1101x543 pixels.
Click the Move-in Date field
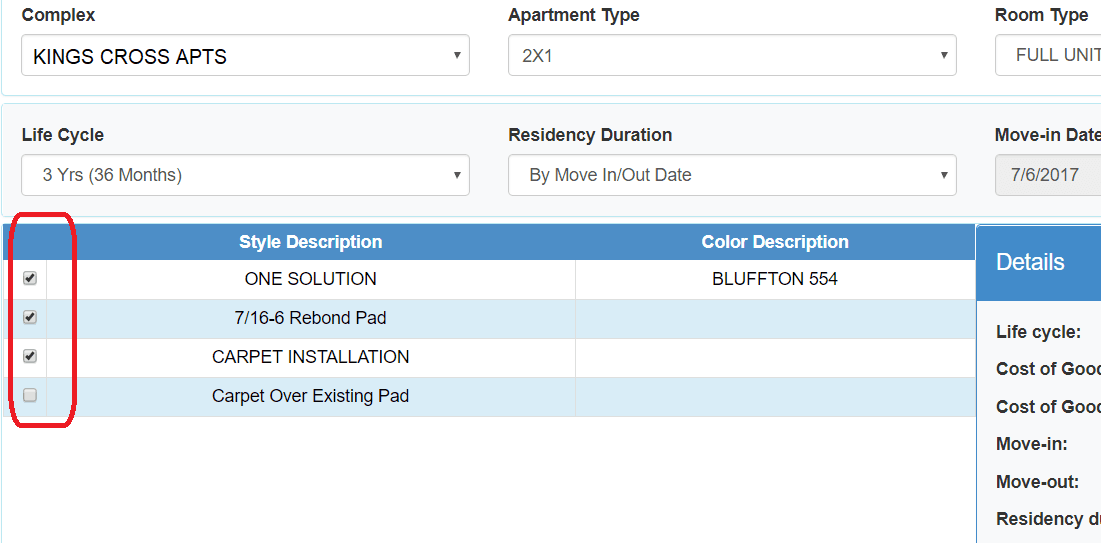coord(1048,175)
